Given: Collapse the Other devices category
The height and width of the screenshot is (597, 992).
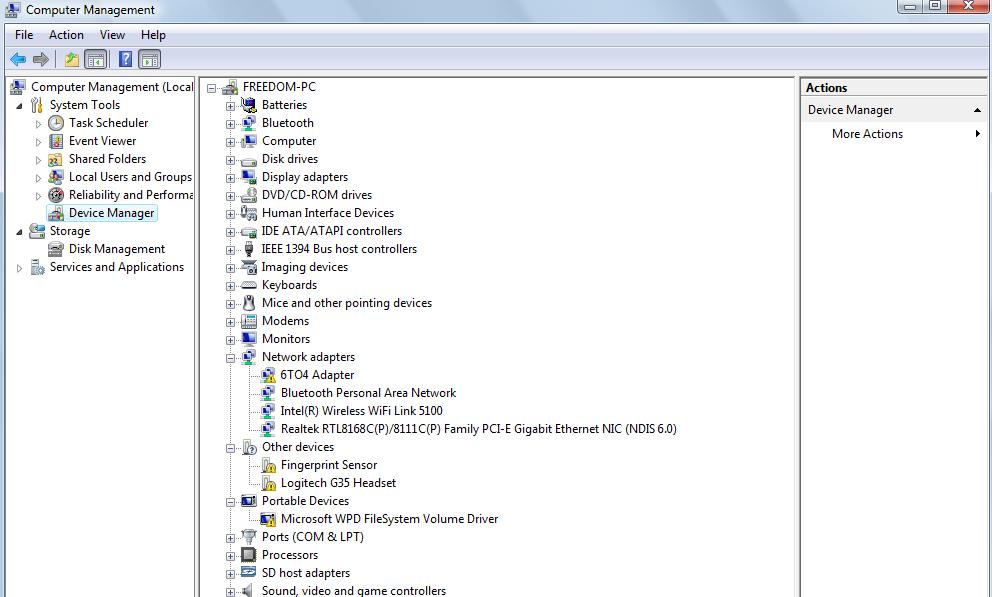Looking at the screenshot, I should pyautogui.click(x=230, y=448).
